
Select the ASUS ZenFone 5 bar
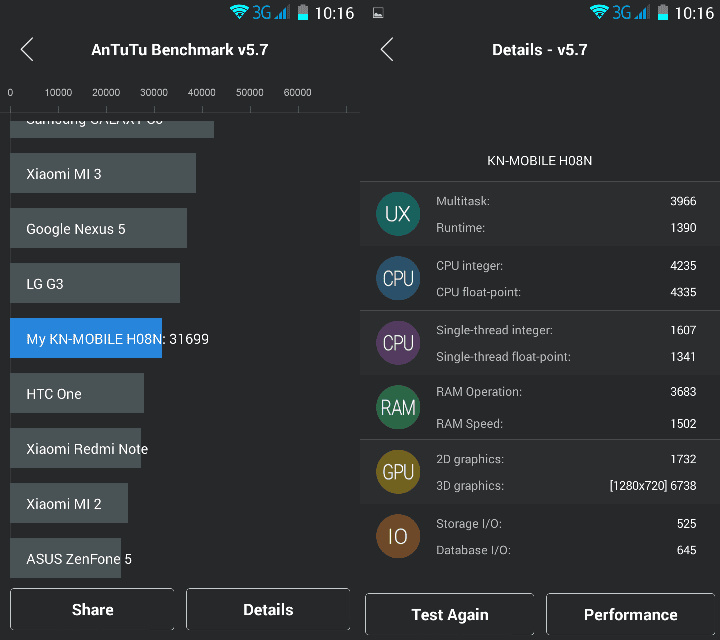[x=65, y=558]
